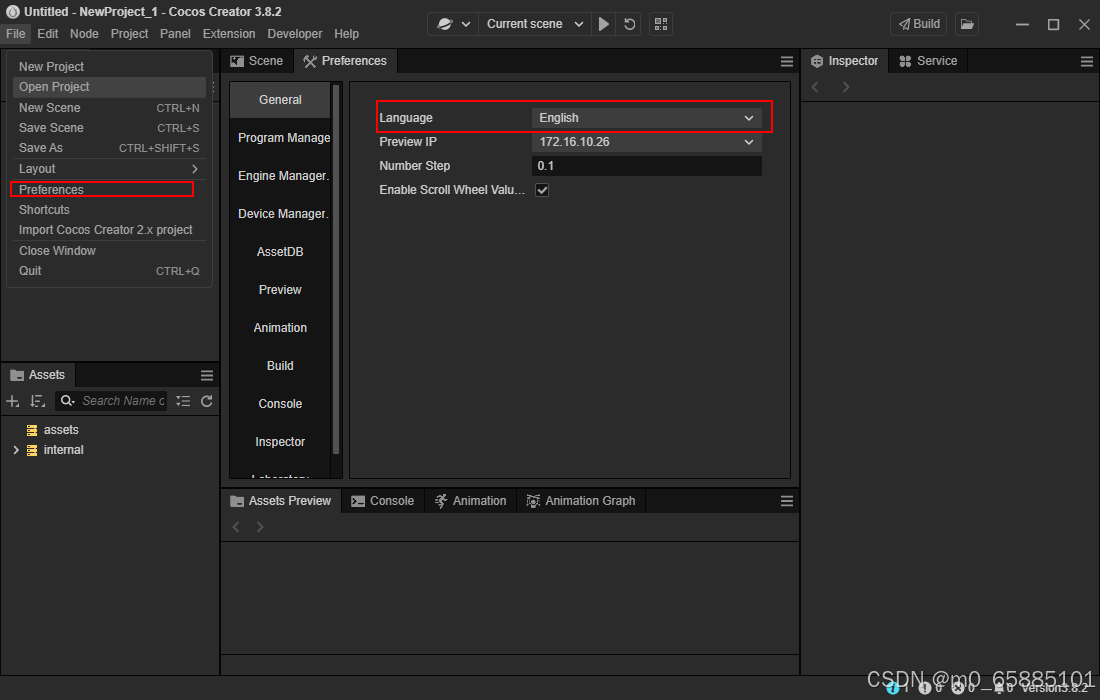Image resolution: width=1100 pixels, height=700 pixels.
Task: Open the Help menu
Action: point(347,34)
